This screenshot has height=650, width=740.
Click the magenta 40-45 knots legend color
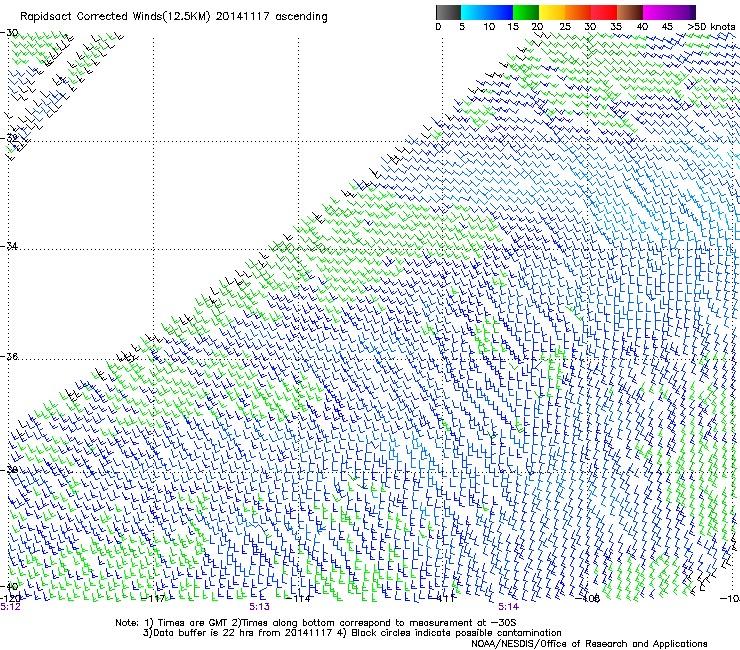(x=656, y=12)
